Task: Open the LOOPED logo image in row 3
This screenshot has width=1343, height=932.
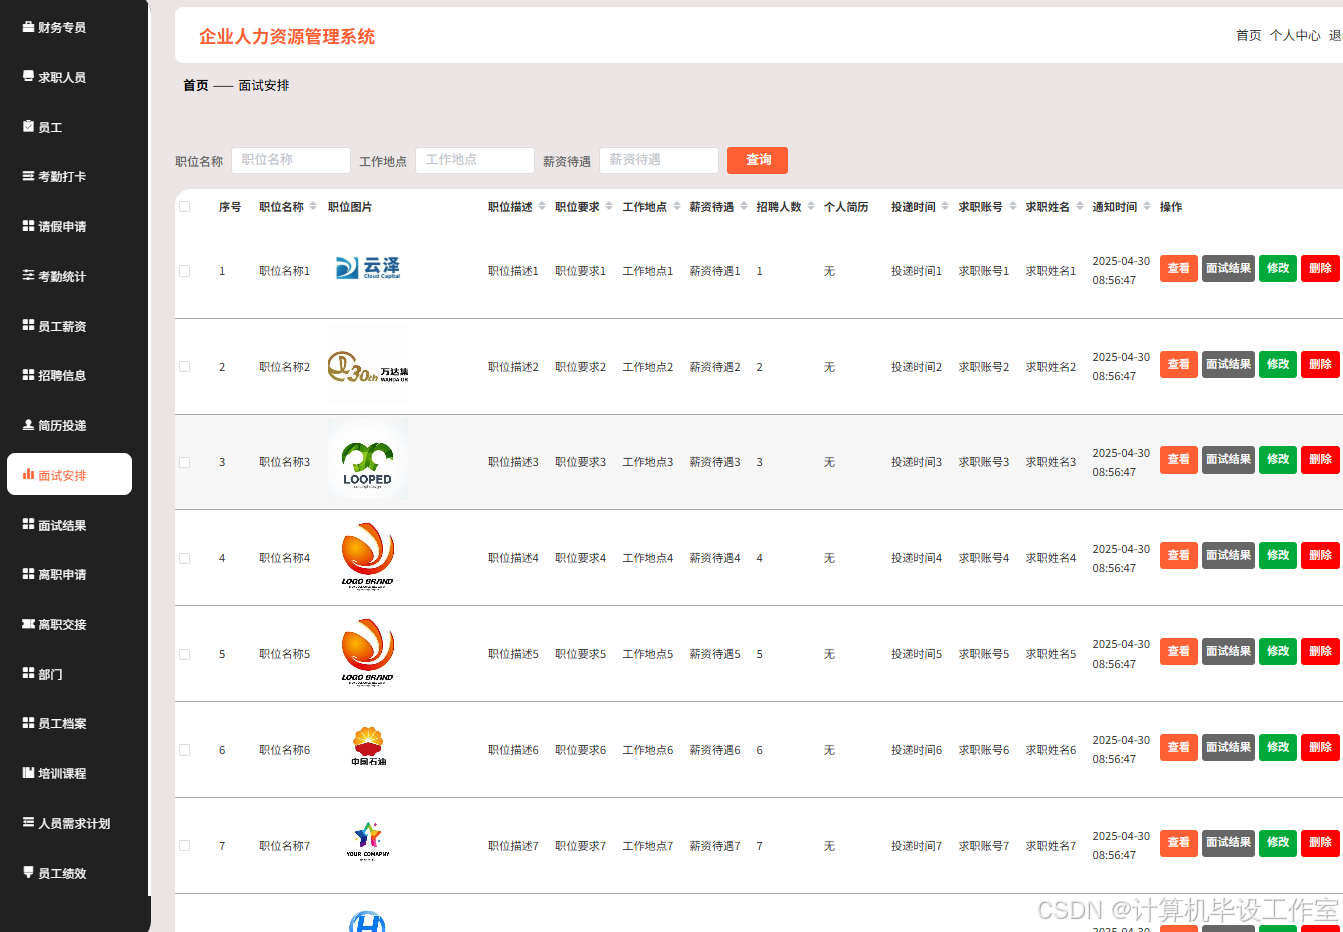Action: point(368,460)
